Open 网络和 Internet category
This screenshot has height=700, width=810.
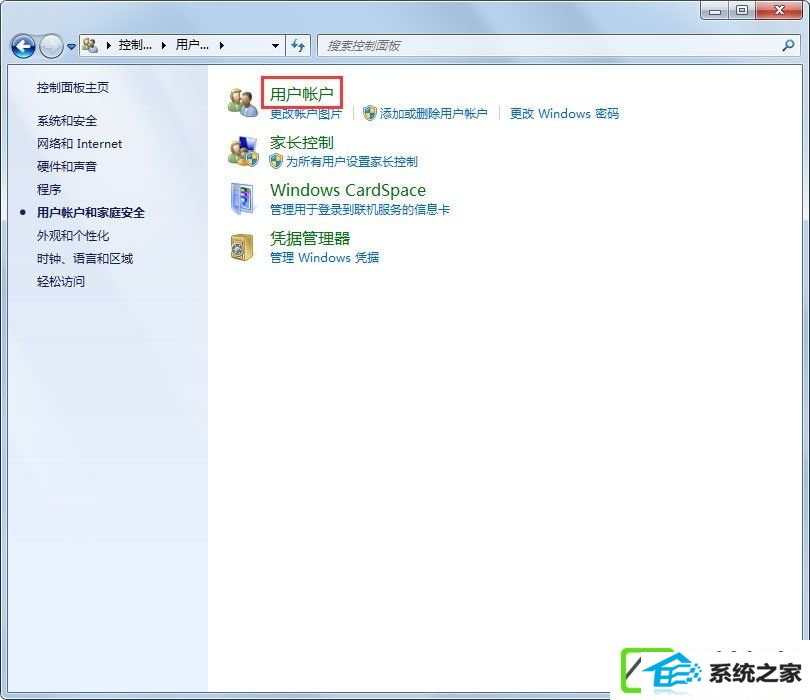80,144
